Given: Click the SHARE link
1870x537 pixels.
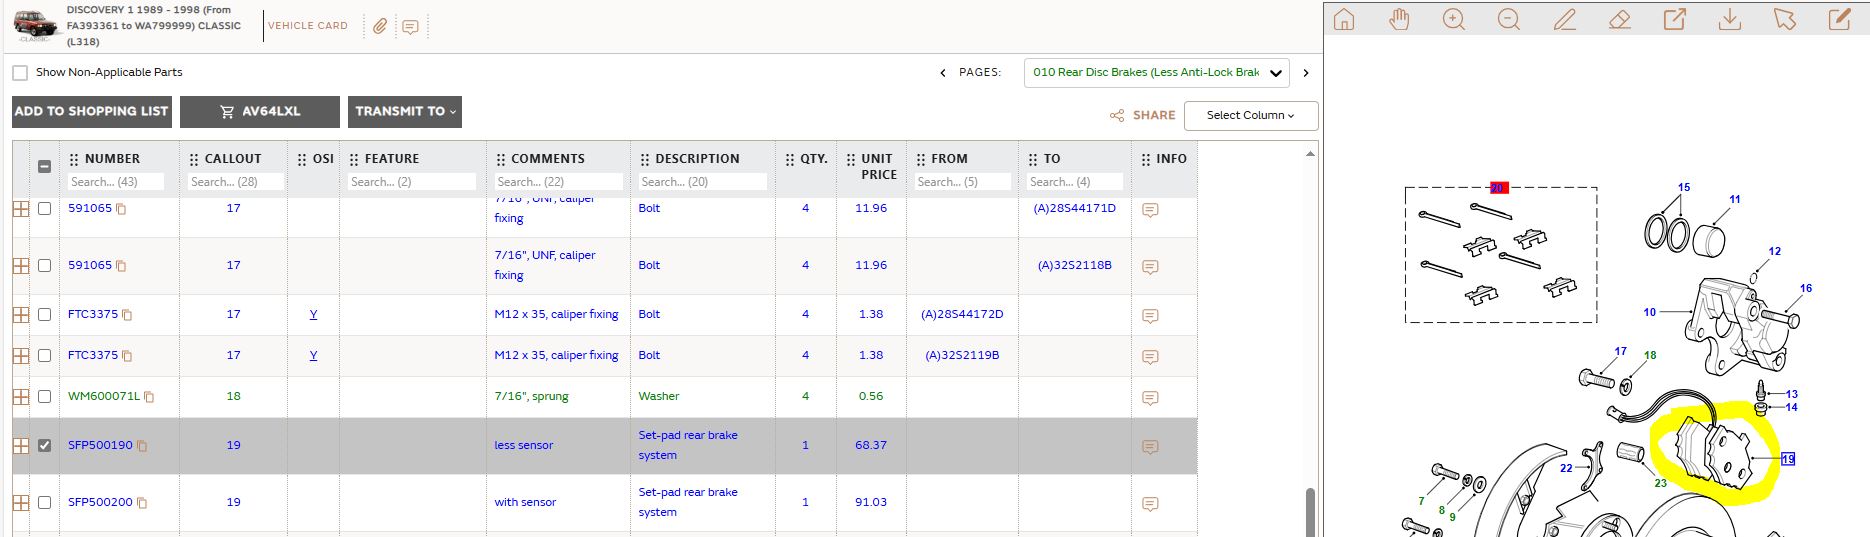Looking at the screenshot, I should 1154,116.
